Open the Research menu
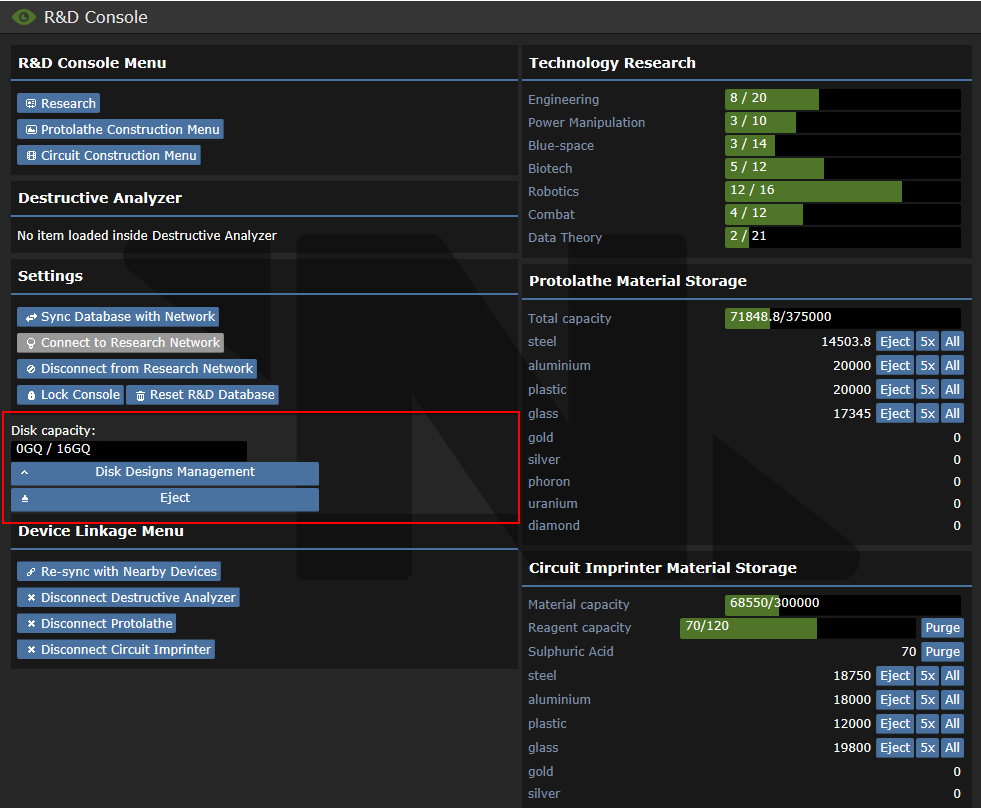This screenshot has height=808, width=981. pos(58,104)
